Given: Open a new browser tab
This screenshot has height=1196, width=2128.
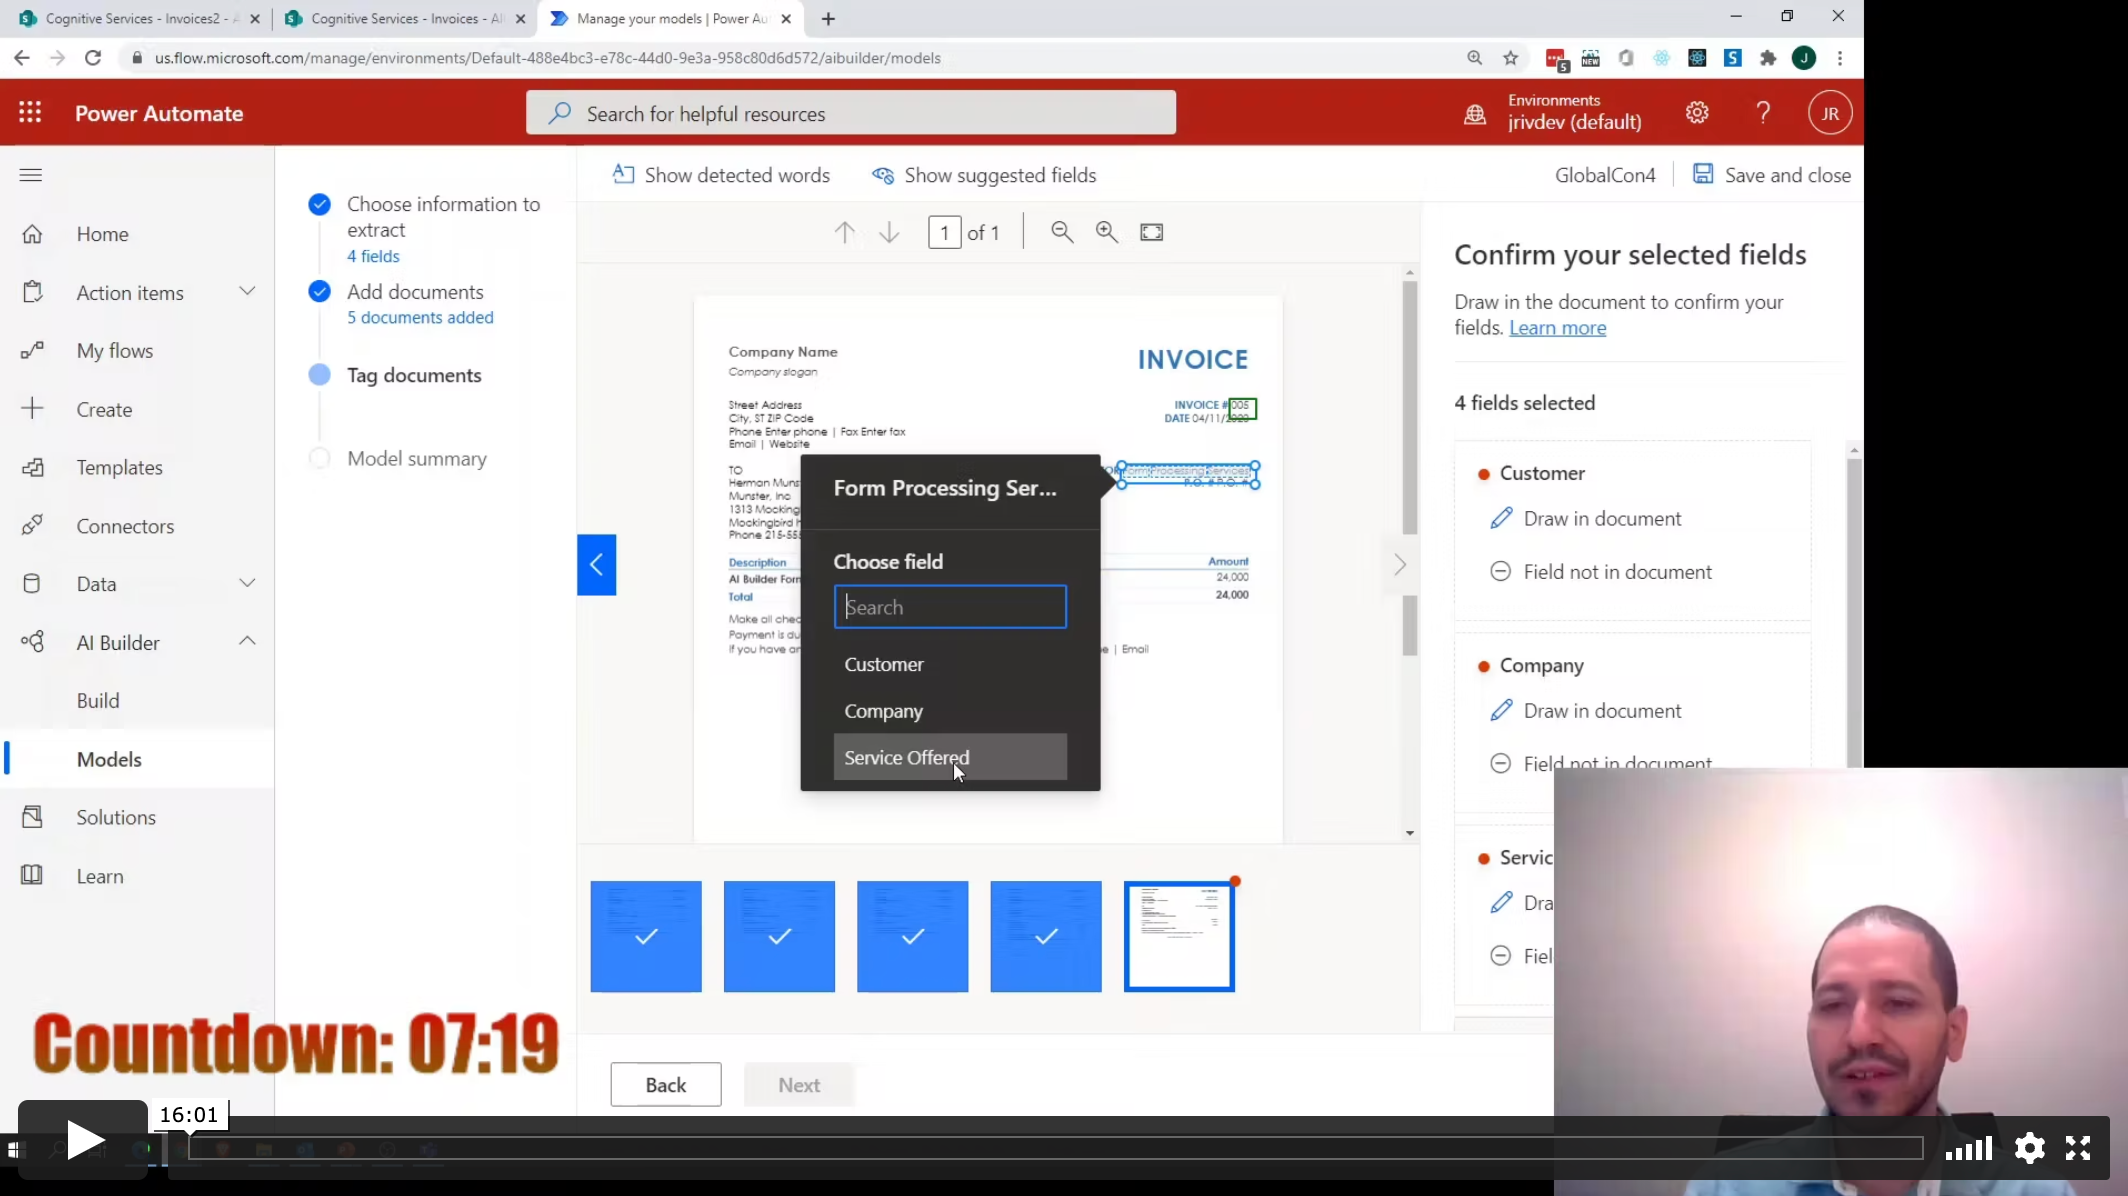Looking at the screenshot, I should click(x=828, y=19).
